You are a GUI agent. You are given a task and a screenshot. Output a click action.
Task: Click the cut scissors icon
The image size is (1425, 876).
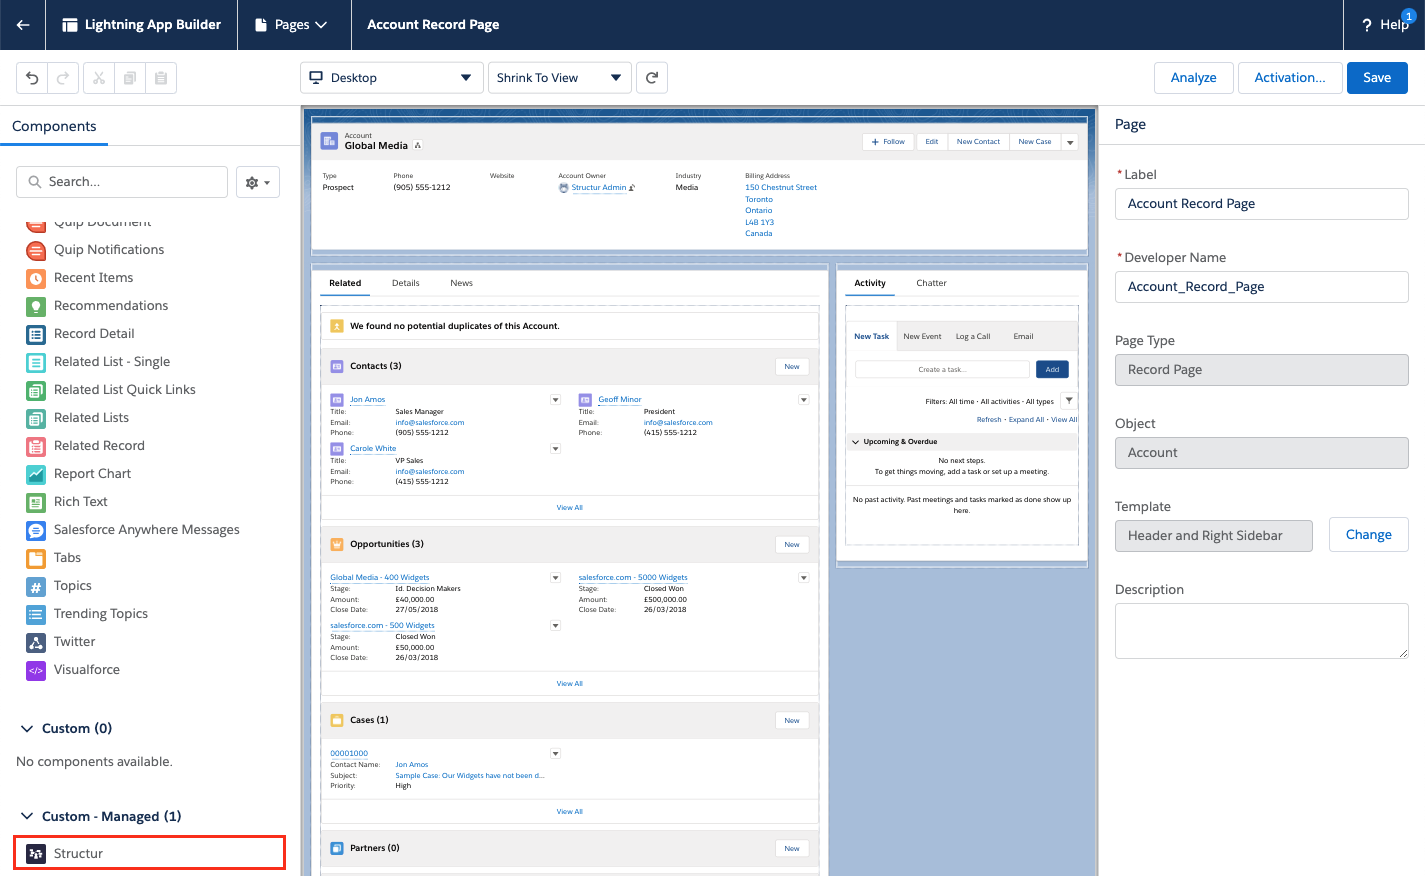pyautogui.click(x=98, y=78)
